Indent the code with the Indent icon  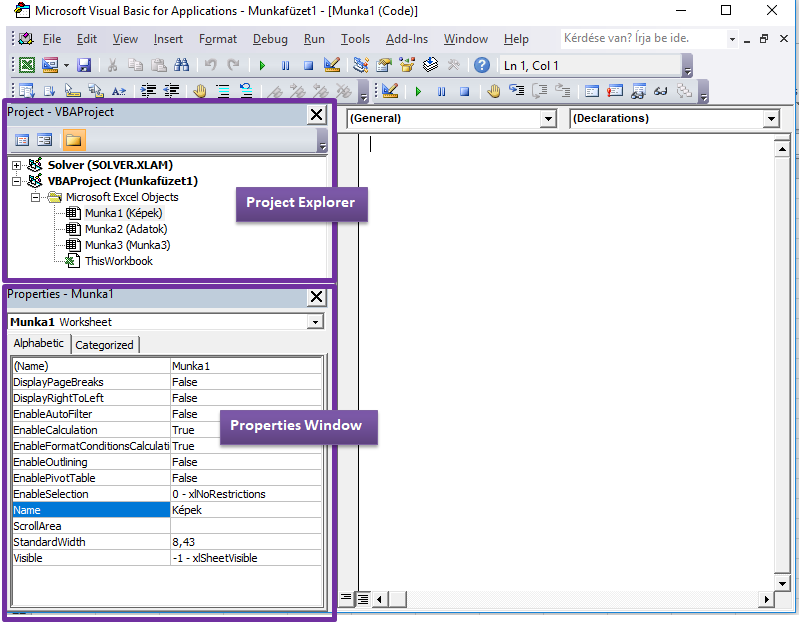point(148,92)
